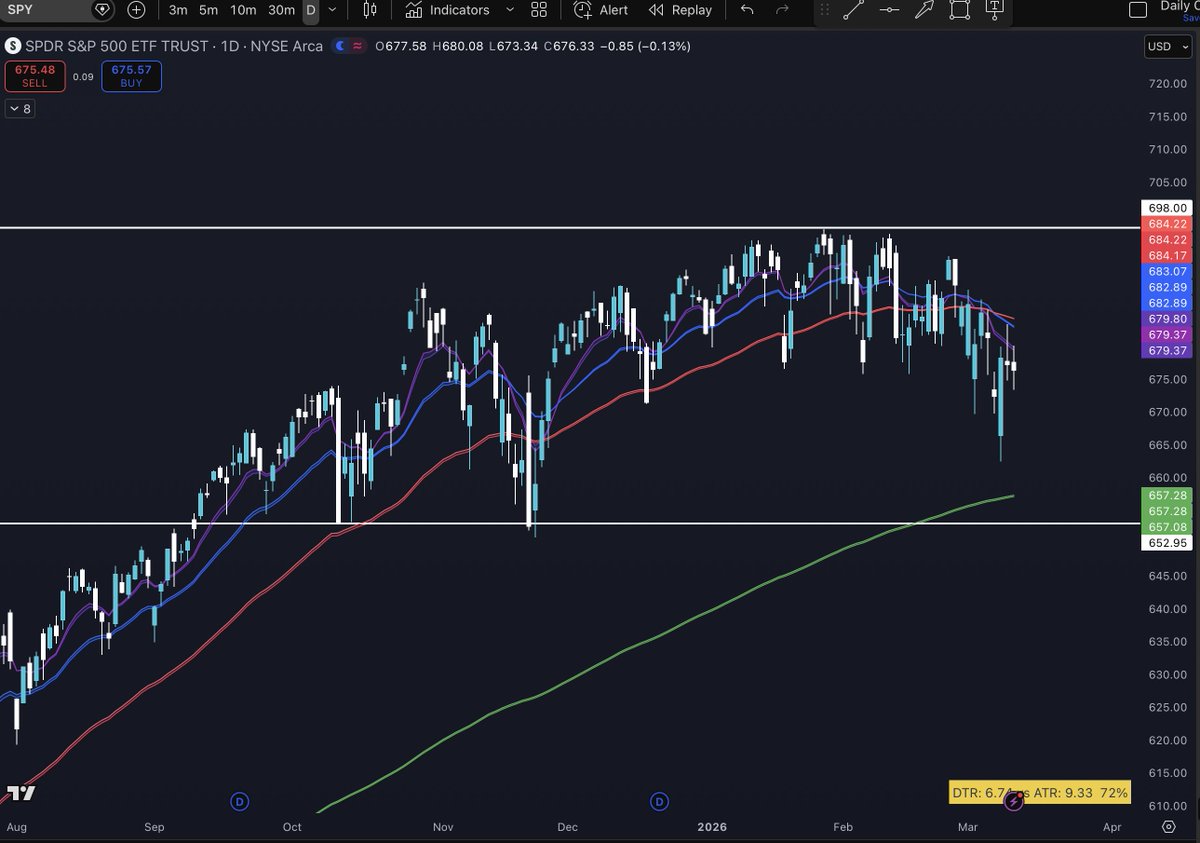Click the SELL 675.48 button
This screenshot has height=843, width=1200.
tap(35, 77)
